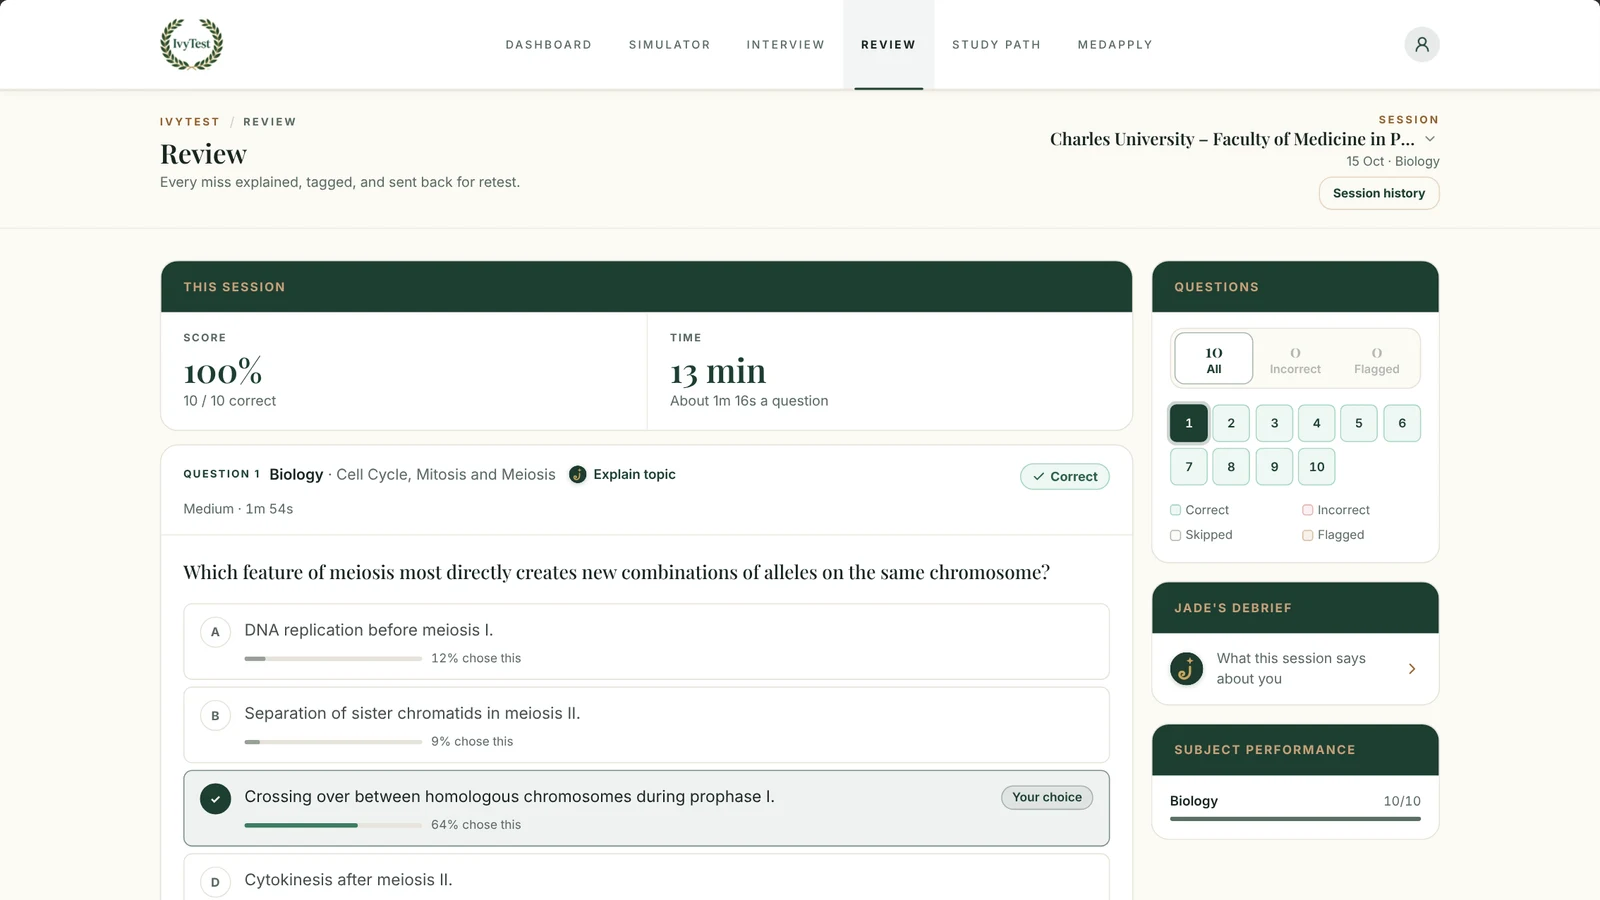Jump to question 7
This screenshot has height=900, width=1600.
click(x=1189, y=467)
